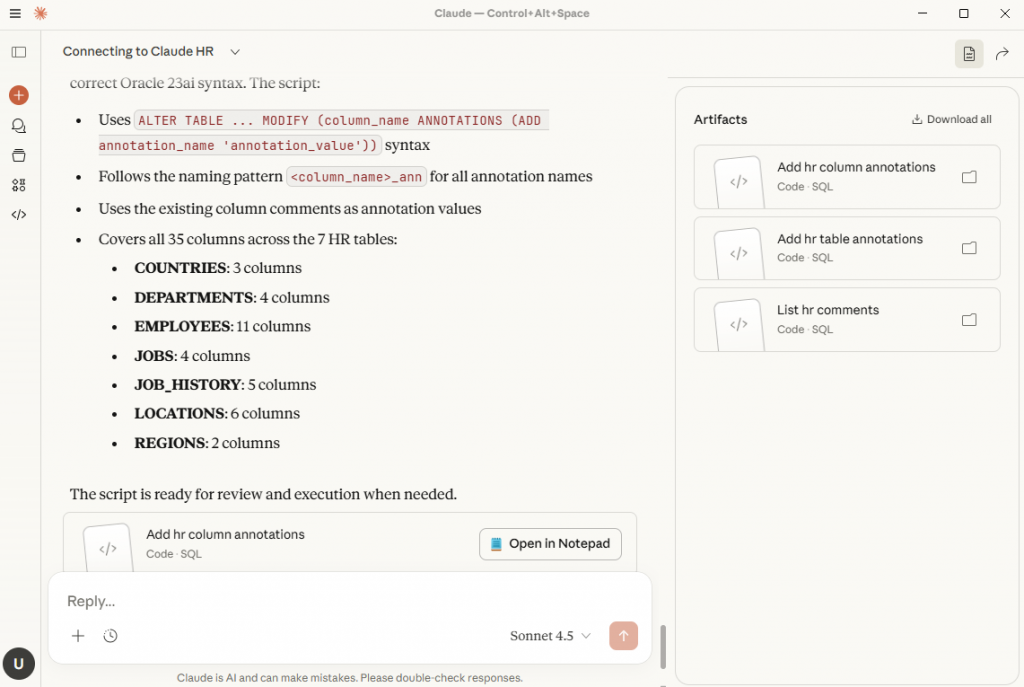
Task: Open the Artifacts grid icon in sidebar
Action: coord(19,185)
